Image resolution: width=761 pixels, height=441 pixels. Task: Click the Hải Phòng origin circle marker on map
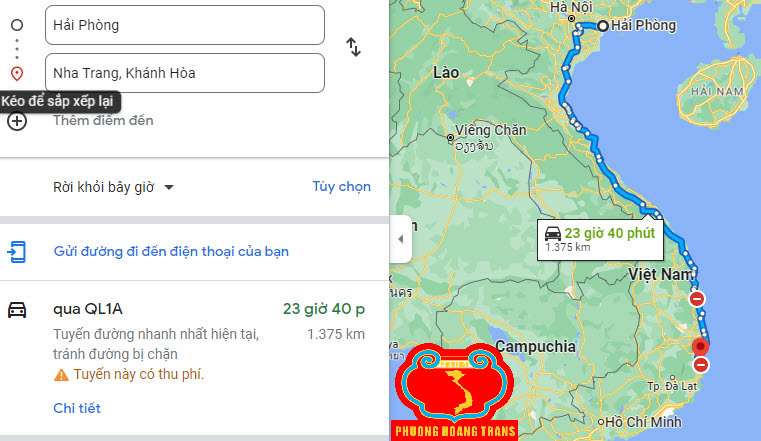coord(602,26)
